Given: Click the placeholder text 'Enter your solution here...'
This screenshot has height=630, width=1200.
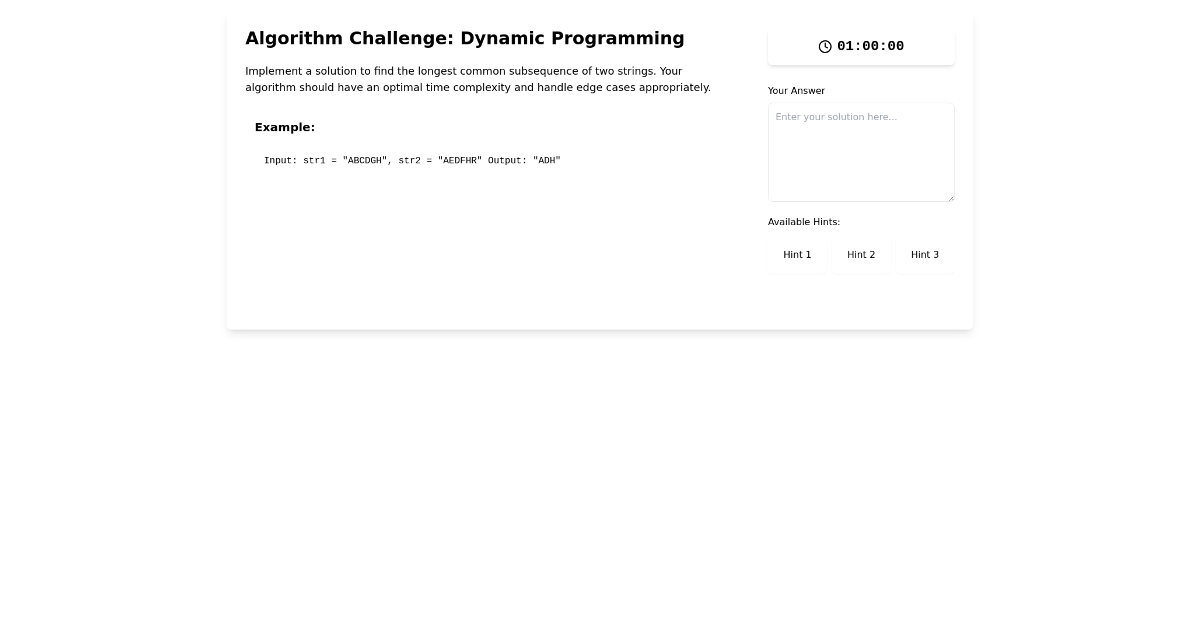Looking at the screenshot, I should pos(835,117).
